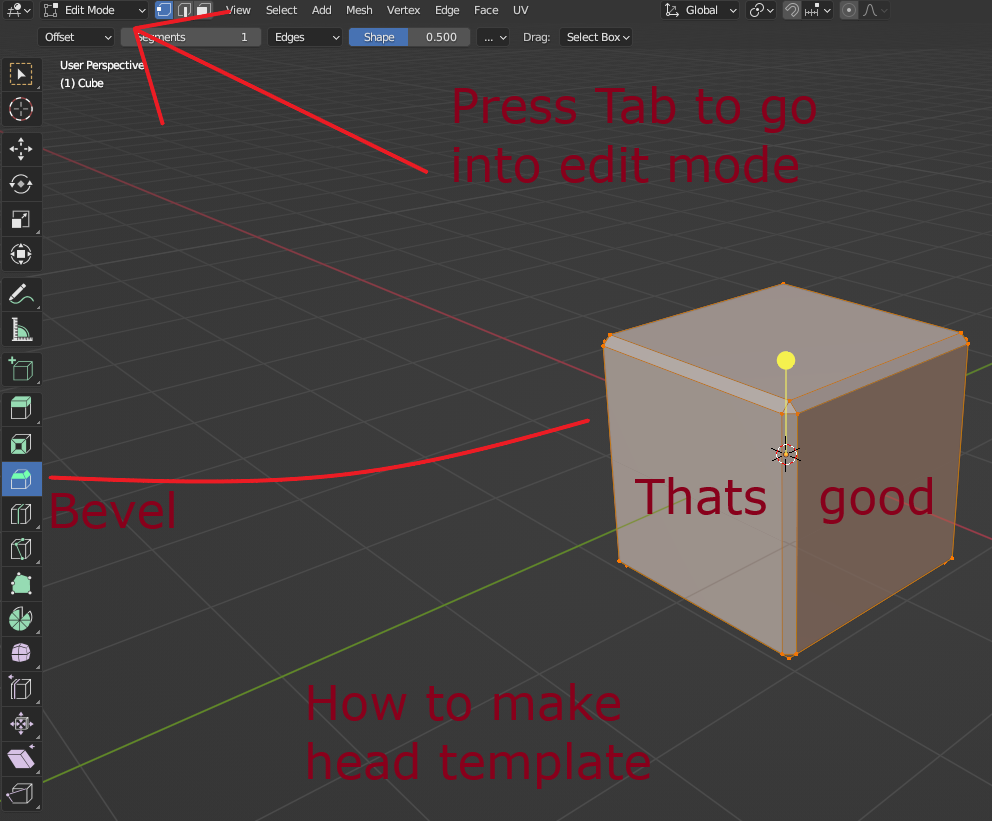Select the Poly Build tool
The width and height of the screenshot is (992, 821).
point(21,584)
